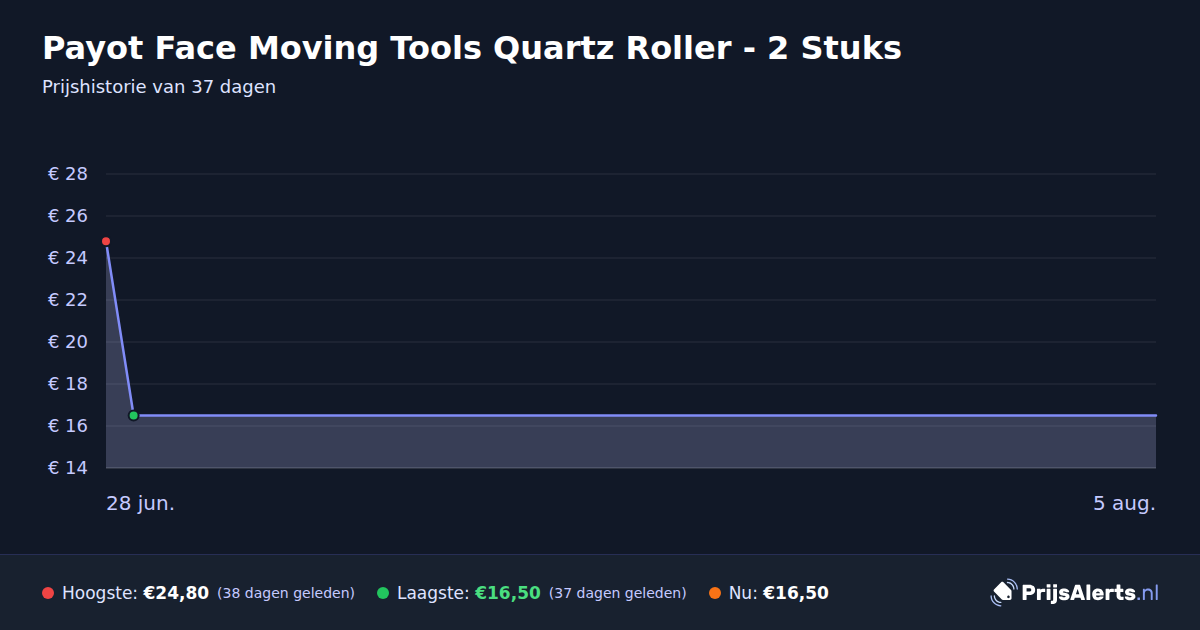The height and width of the screenshot is (630, 1200).
Task: Click the red highest-price dot on chart
Action: point(106,241)
